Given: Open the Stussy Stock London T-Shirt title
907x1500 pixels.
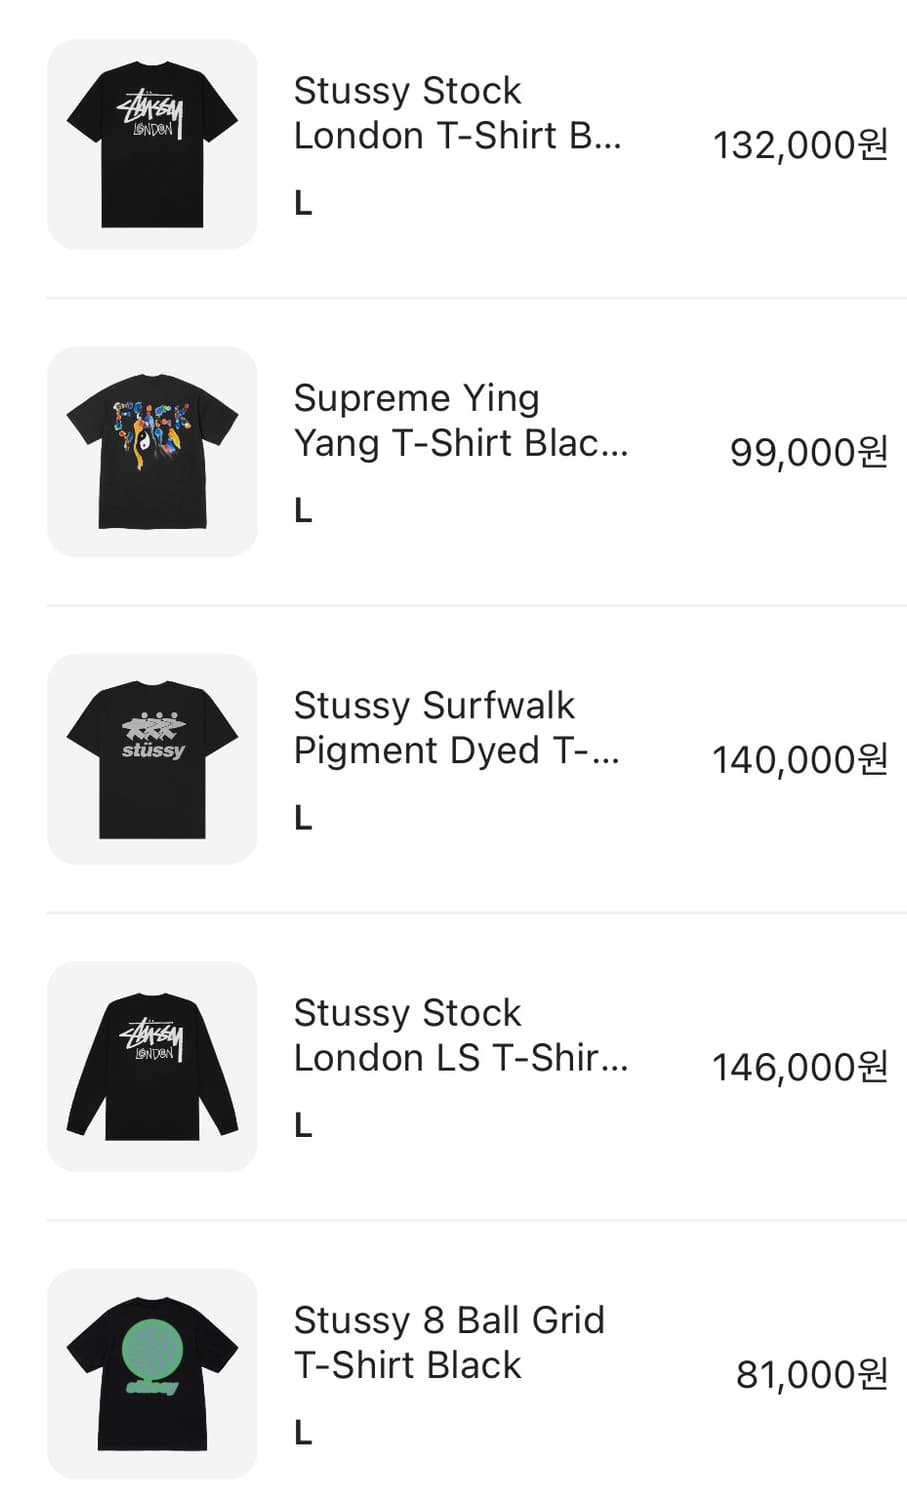Looking at the screenshot, I should 458,113.
